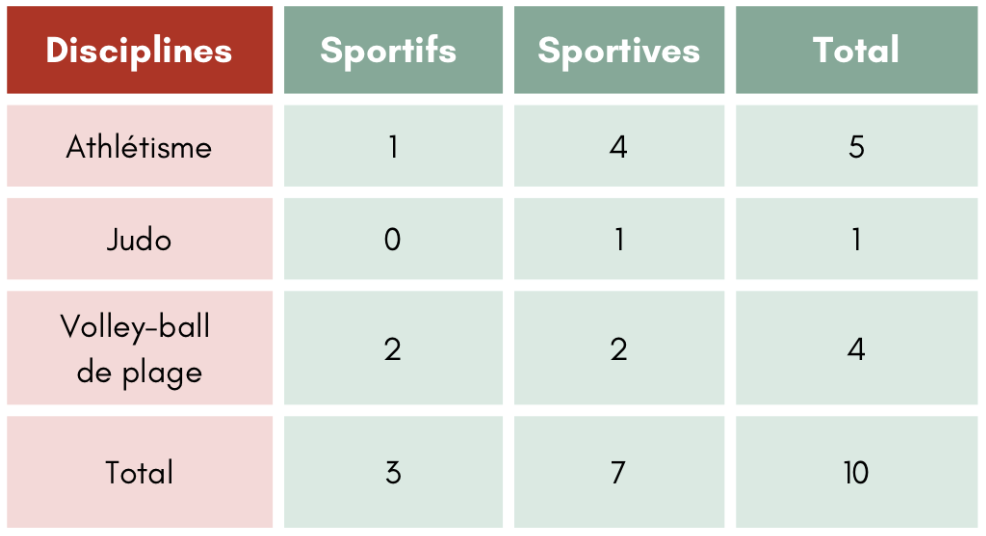Select the Athlétisme row label

point(139,147)
